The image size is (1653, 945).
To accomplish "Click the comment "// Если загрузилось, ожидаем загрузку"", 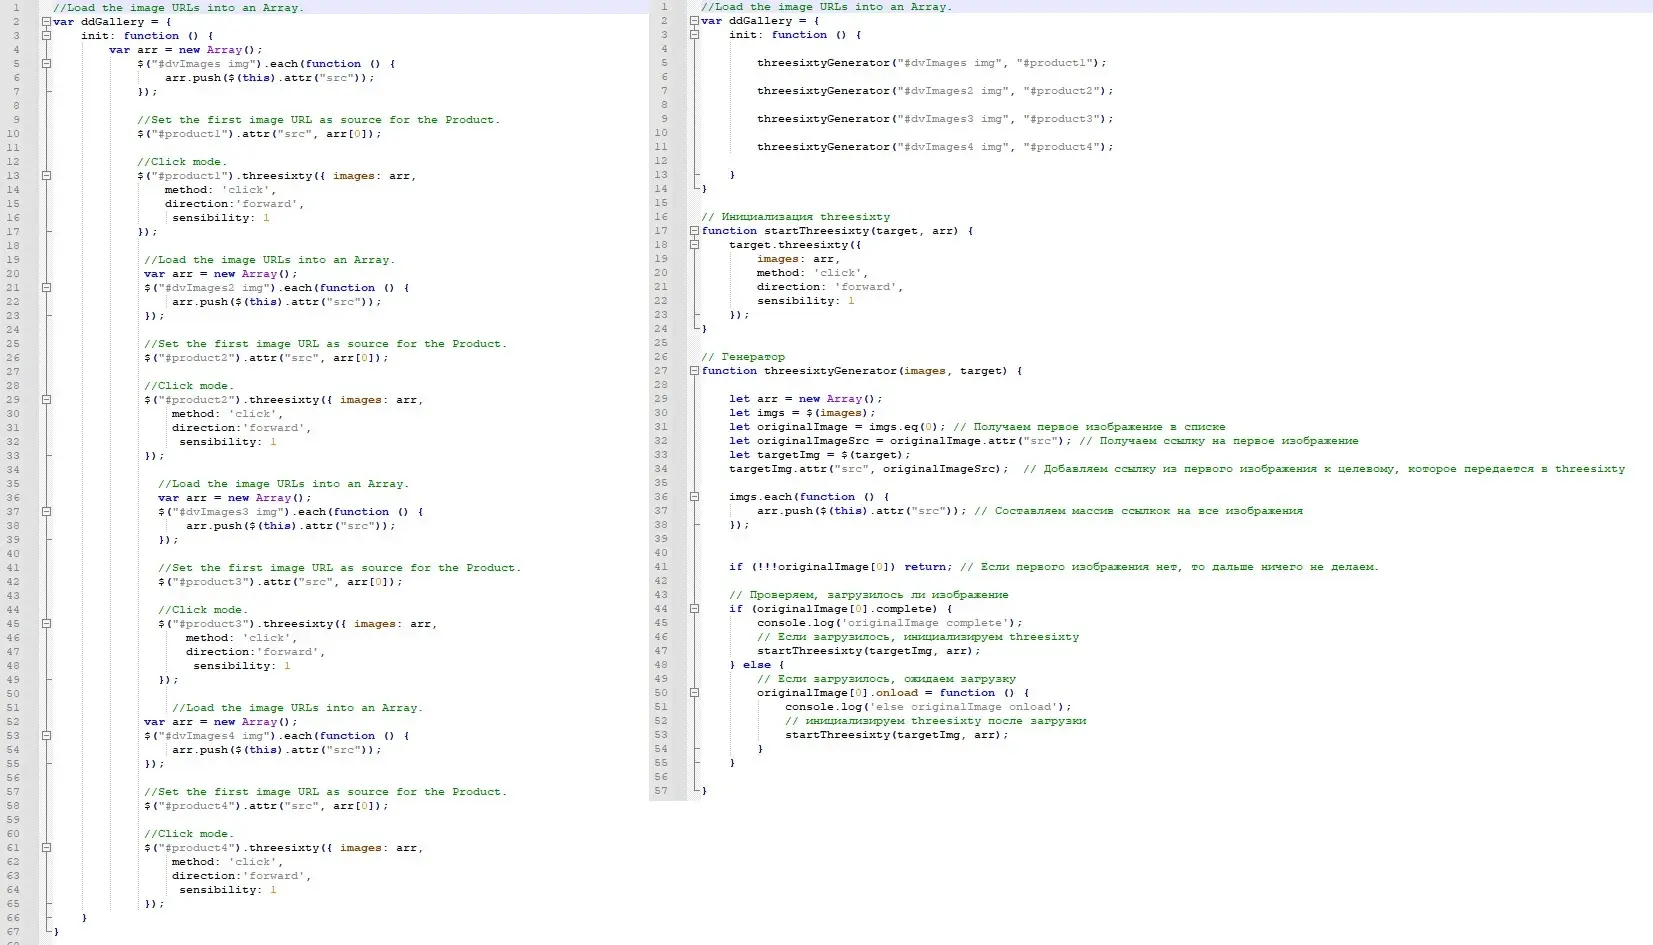I will point(886,679).
